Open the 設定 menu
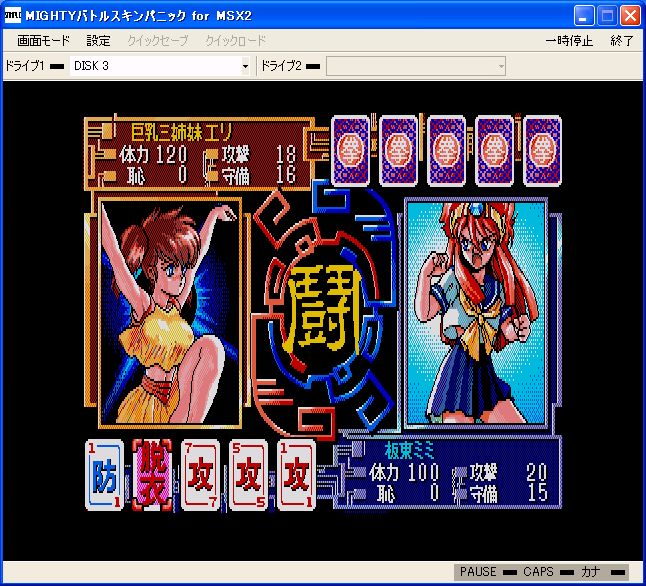 98,40
